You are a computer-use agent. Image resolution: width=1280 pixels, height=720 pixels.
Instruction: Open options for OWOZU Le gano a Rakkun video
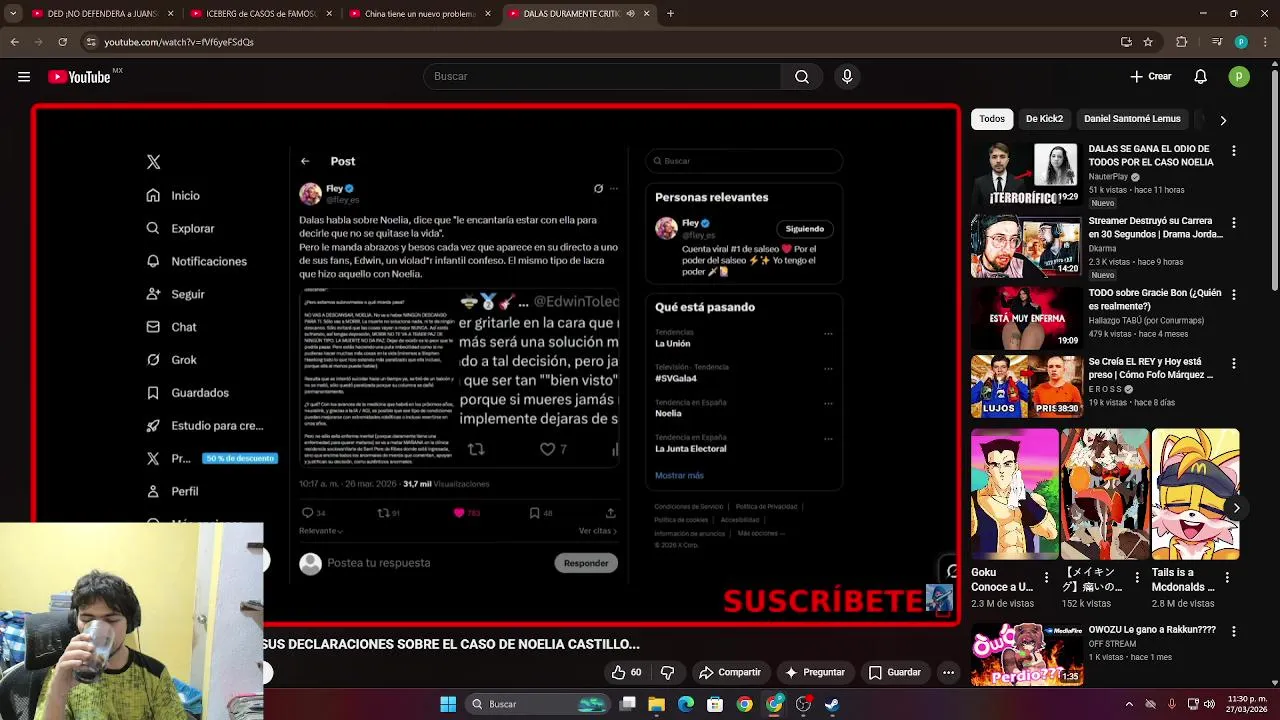[x=1233, y=632]
